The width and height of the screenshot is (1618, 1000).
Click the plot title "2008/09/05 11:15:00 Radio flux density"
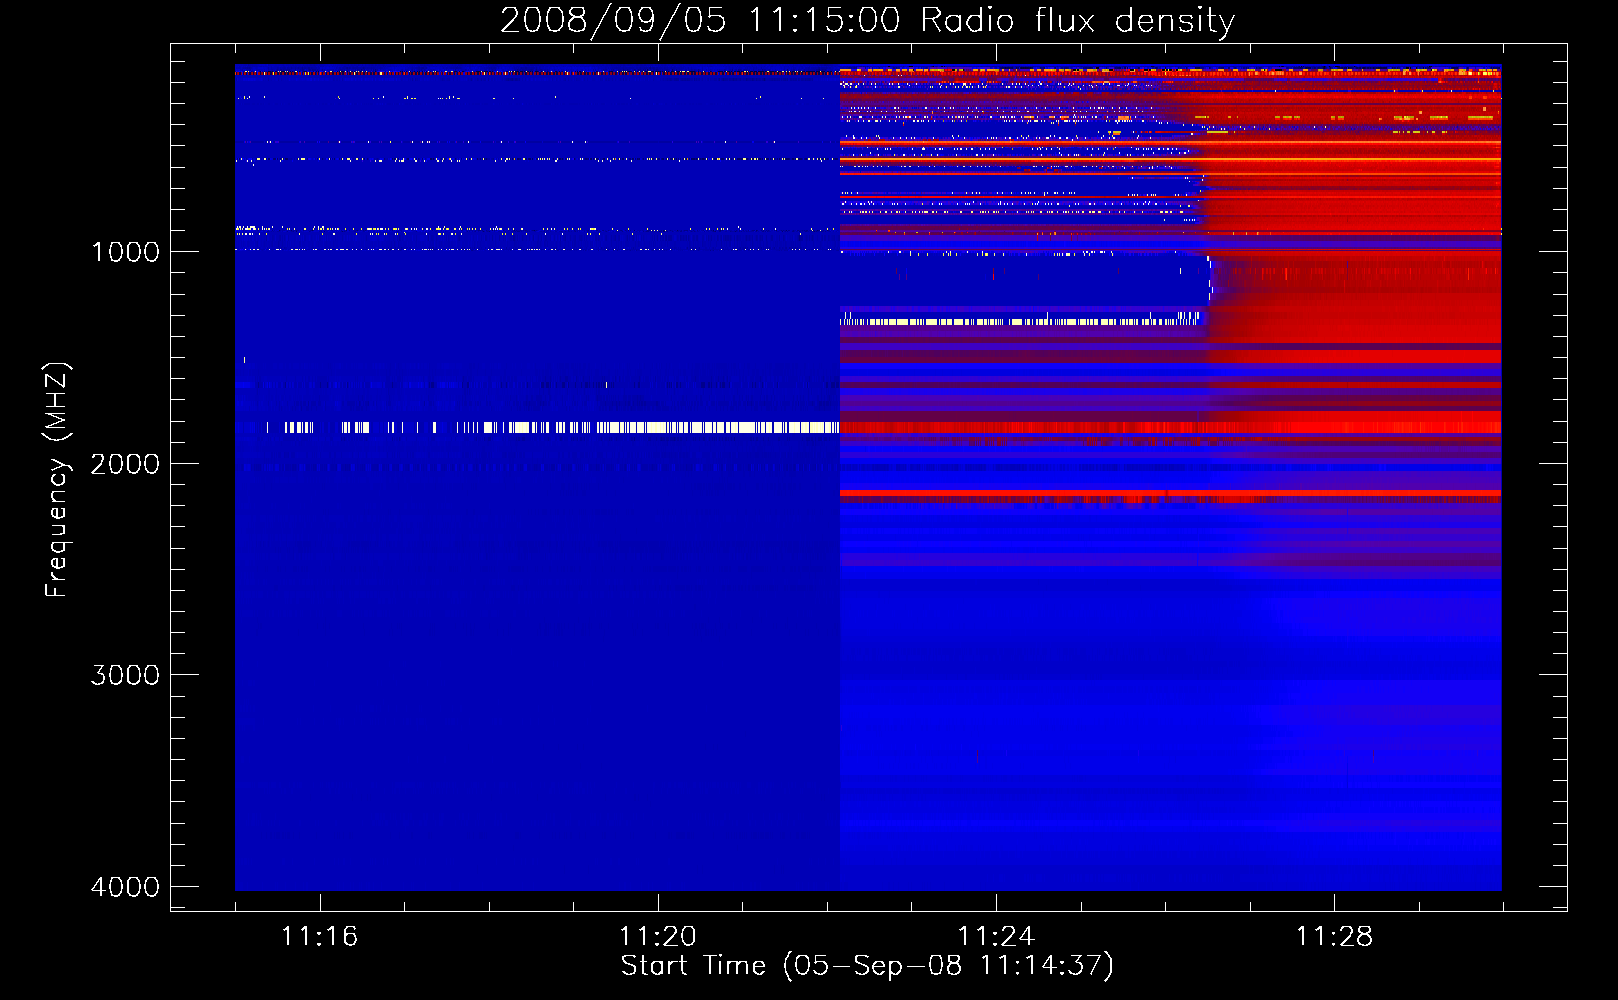click(868, 20)
